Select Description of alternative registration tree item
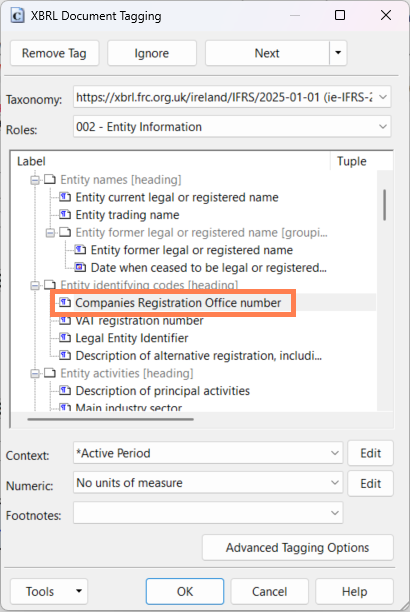410x612 pixels. [198, 356]
